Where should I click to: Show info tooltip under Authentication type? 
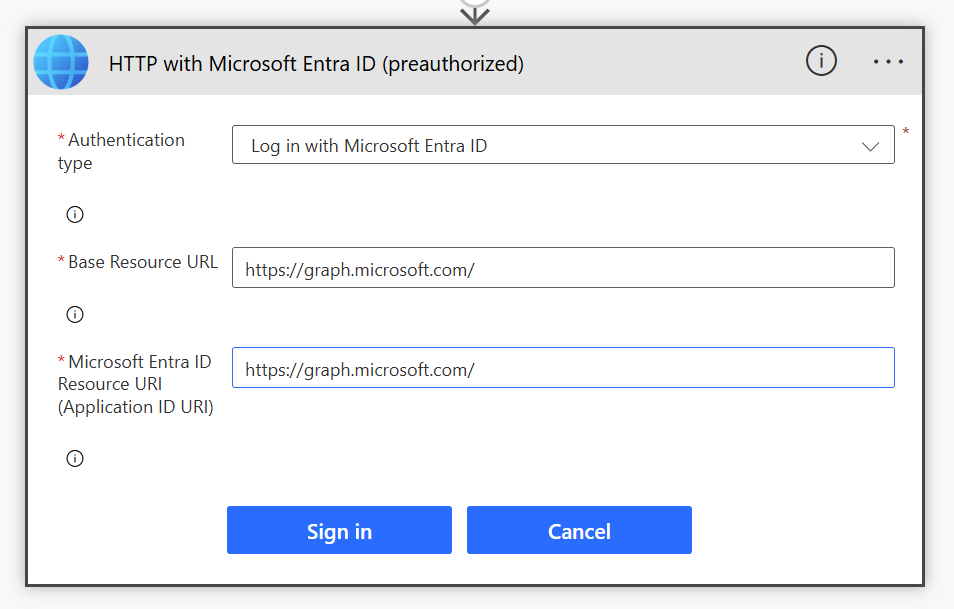coord(75,214)
